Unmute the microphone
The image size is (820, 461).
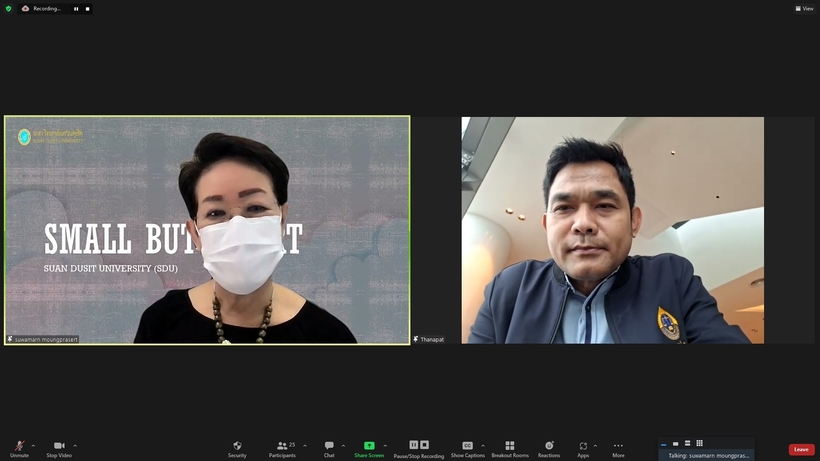tap(19, 448)
